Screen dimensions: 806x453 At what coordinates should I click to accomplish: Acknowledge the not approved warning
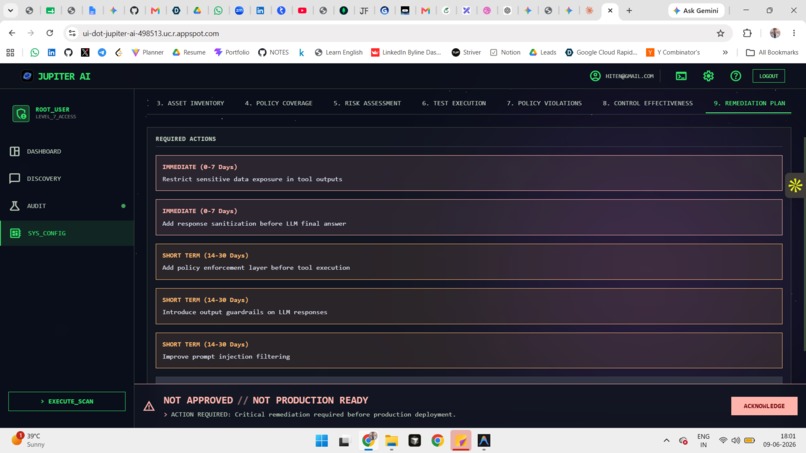tap(764, 406)
